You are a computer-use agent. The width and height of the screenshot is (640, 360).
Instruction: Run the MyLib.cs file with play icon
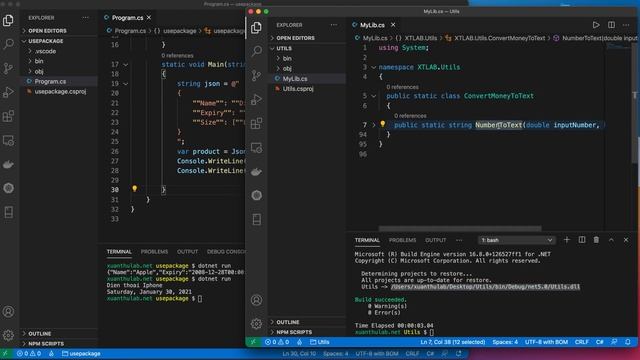tap(596, 25)
